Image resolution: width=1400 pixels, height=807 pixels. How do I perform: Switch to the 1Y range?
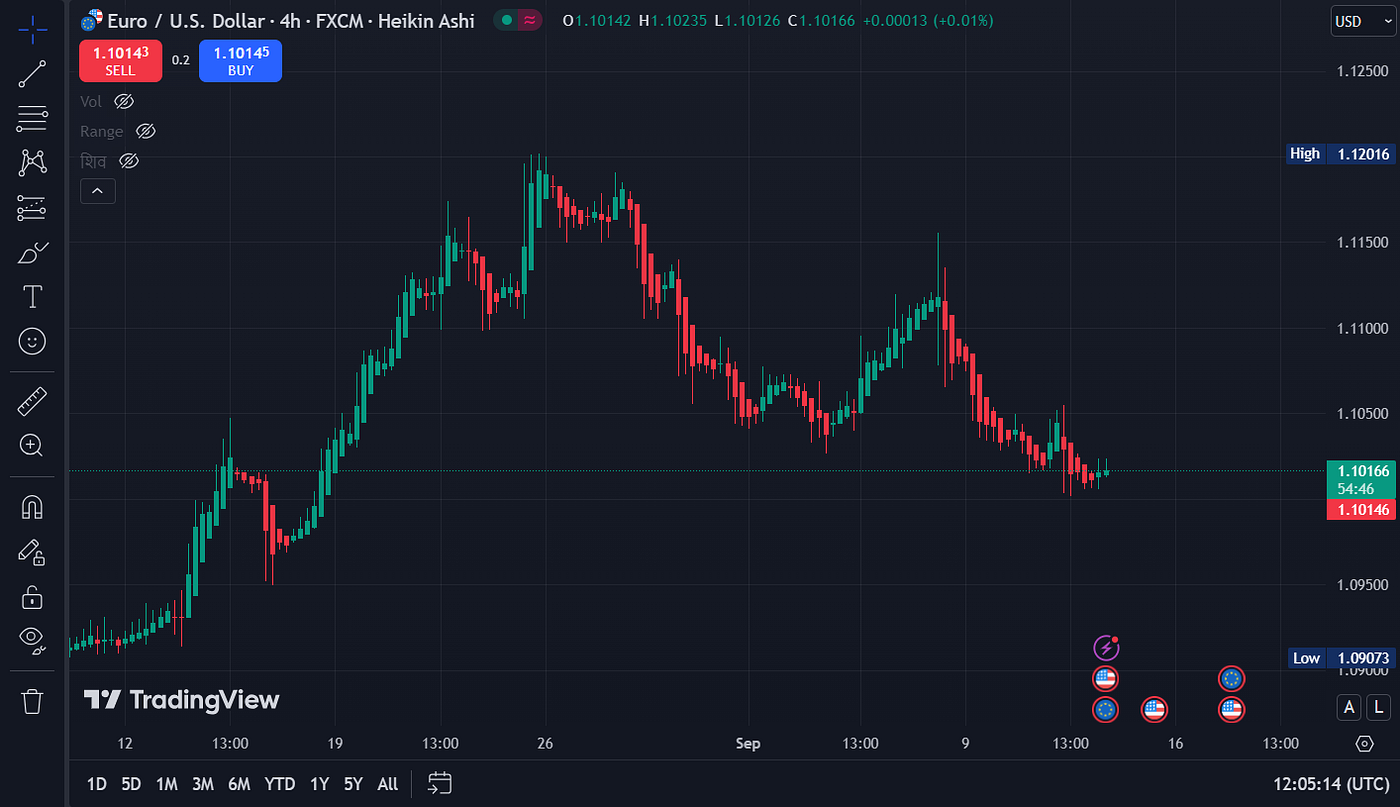(x=318, y=784)
